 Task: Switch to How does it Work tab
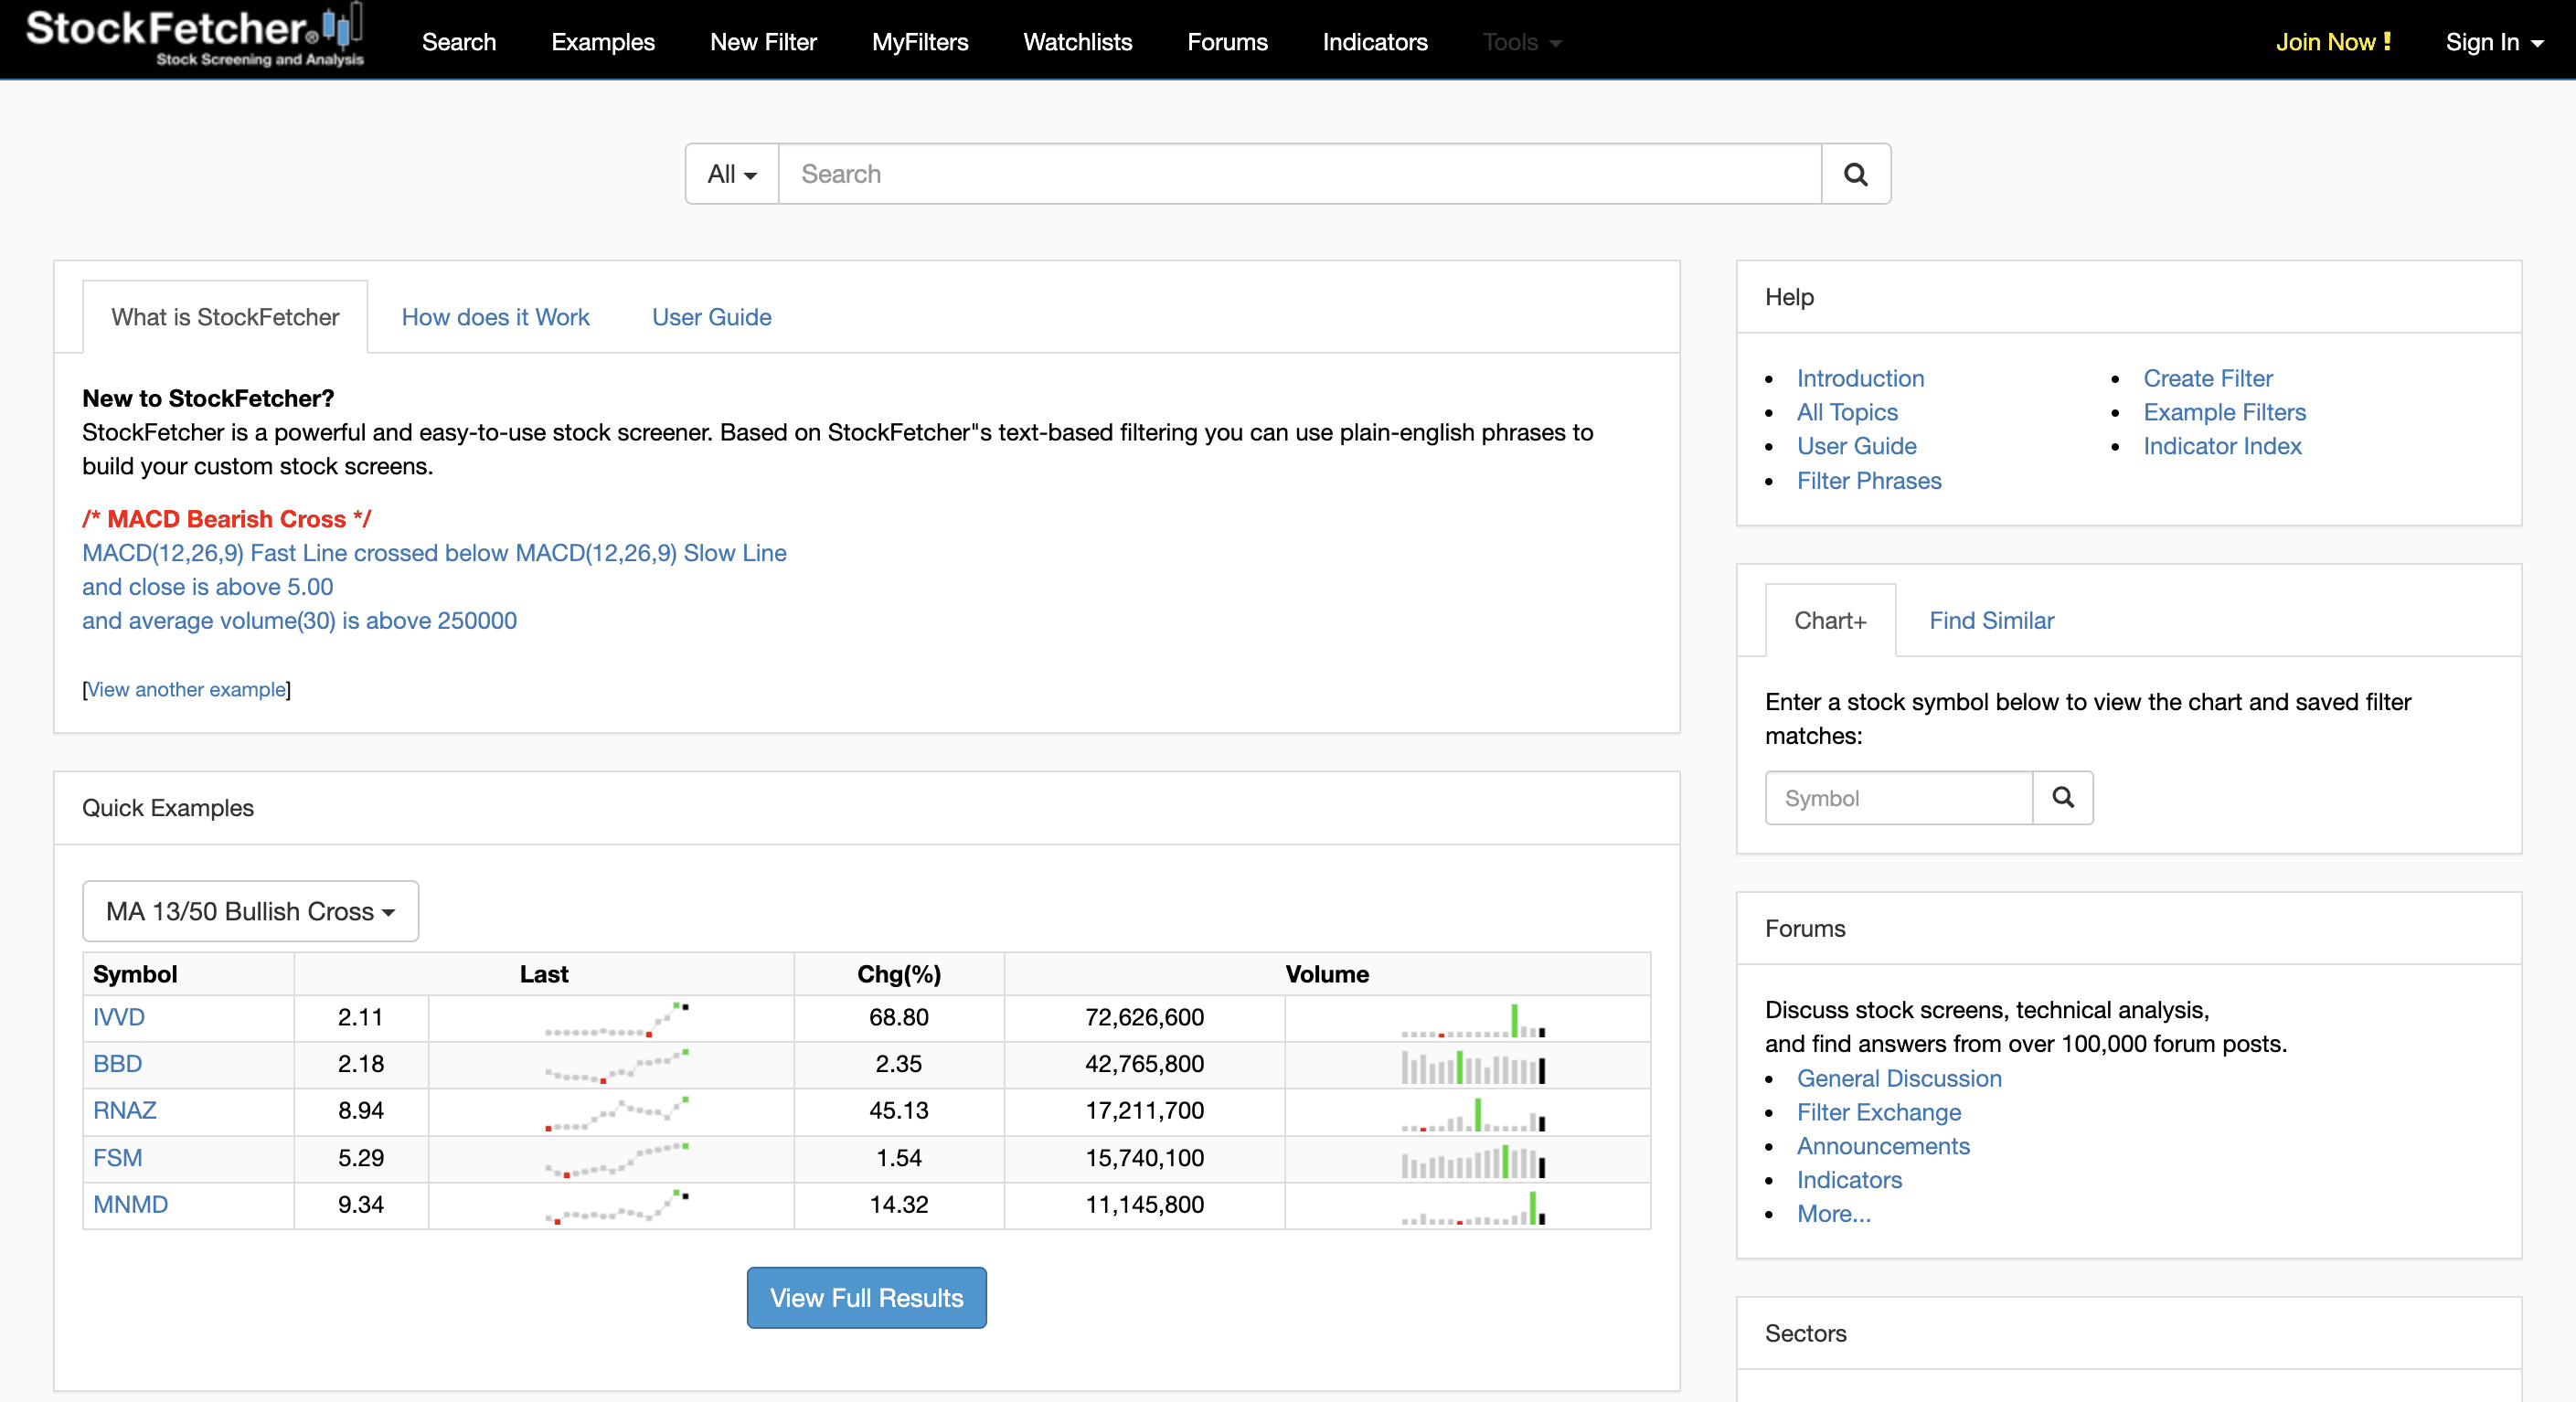(495, 317)
